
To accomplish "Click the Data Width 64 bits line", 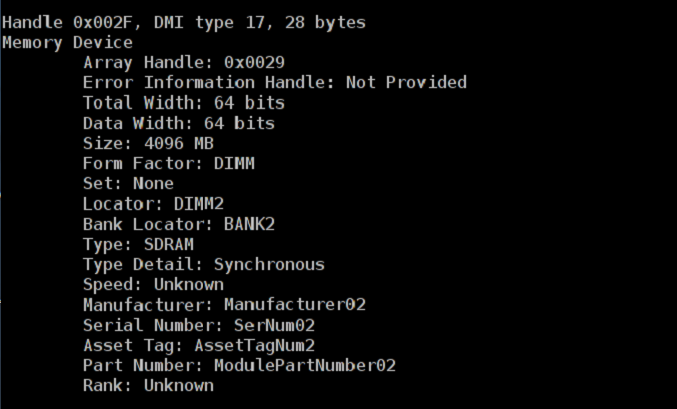I will [x=179, y=123].
